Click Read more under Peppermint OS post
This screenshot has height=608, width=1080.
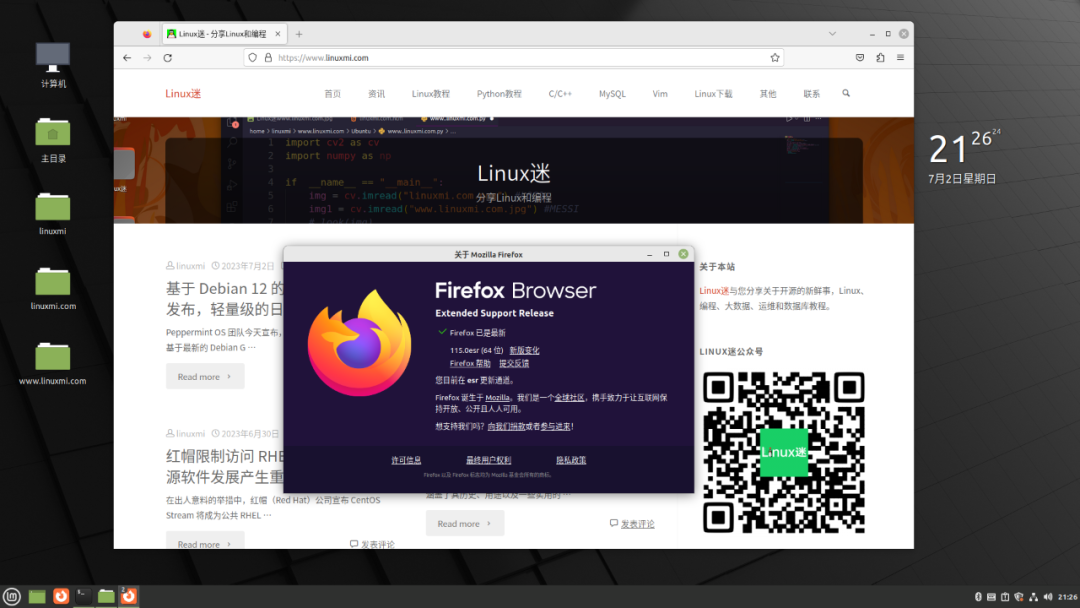point(205,377)
